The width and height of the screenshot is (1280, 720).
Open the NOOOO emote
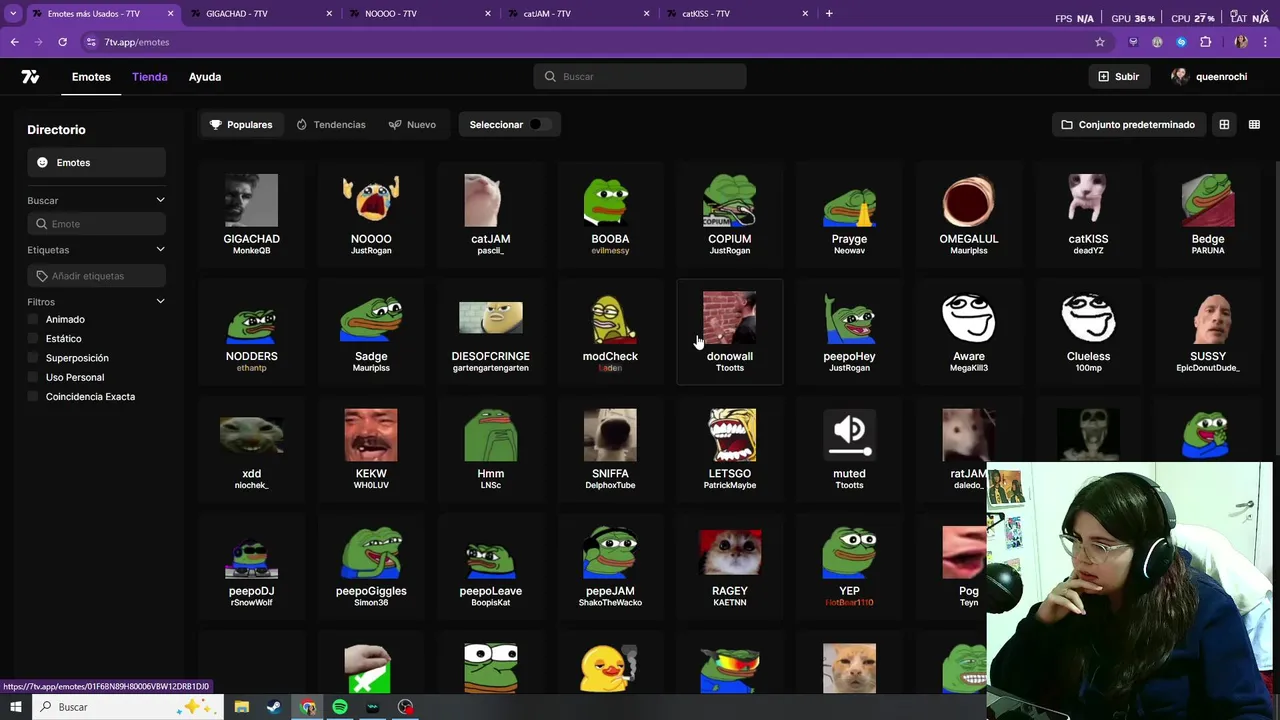pyautogui.click(x=371, y=214)
